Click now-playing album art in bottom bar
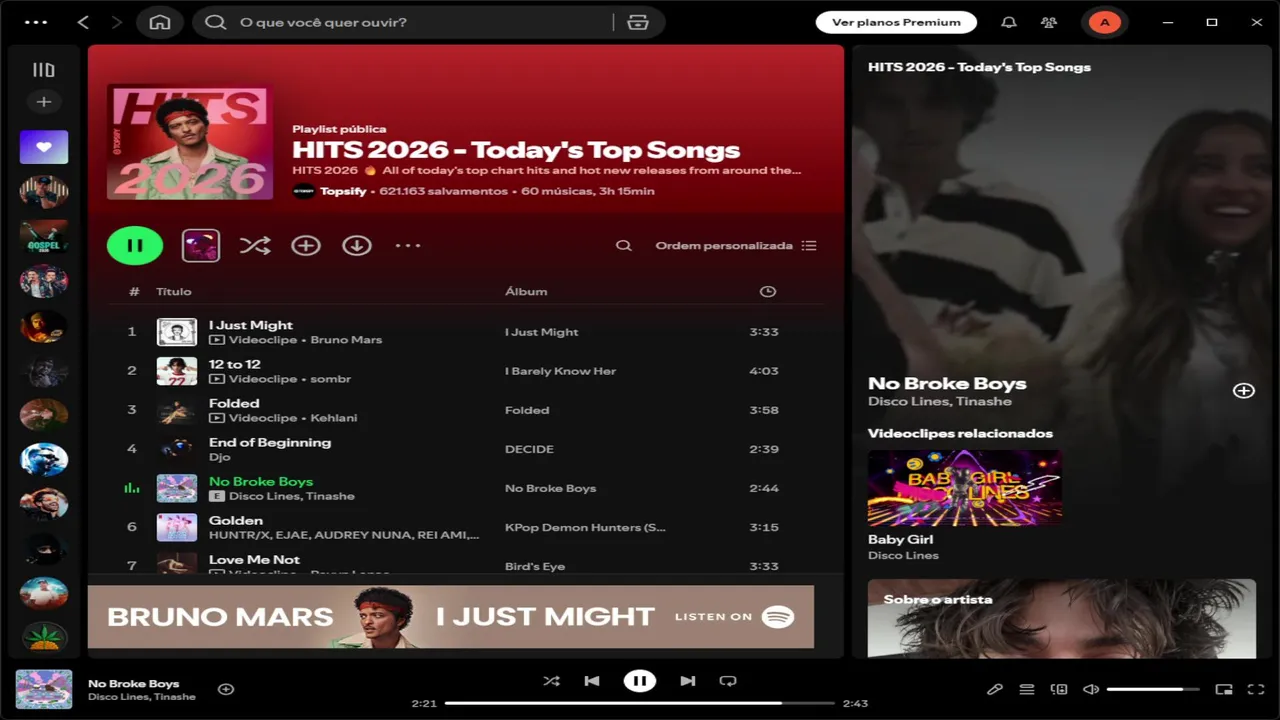The width and height of the screenshot is (1280, 720). click(x=44, y=690)
